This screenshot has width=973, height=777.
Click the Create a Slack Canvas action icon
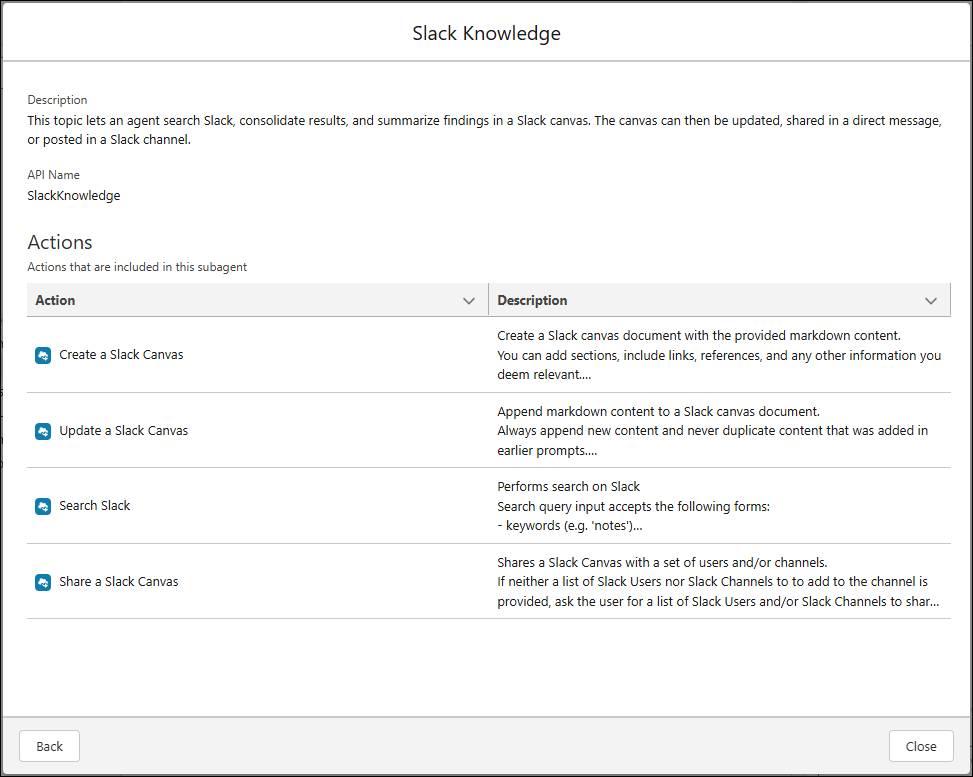tap(43, 356)
